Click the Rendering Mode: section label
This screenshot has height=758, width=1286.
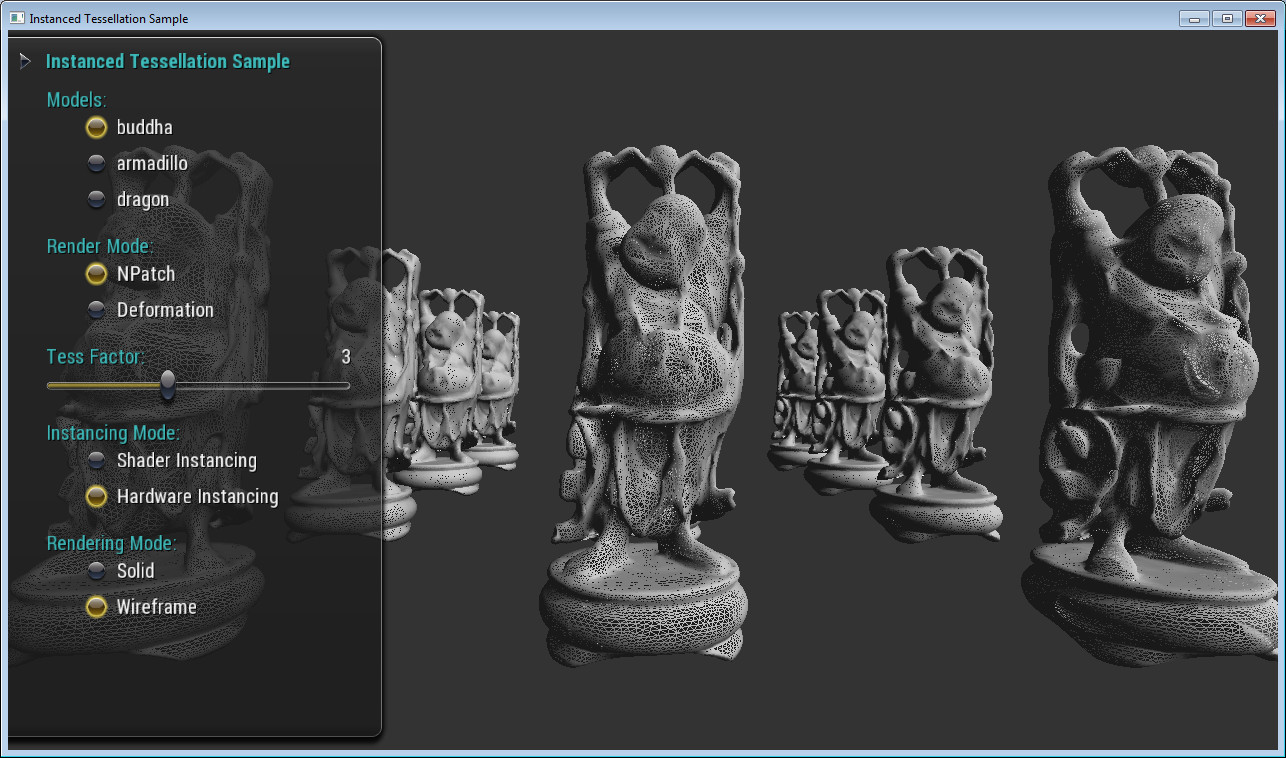tap(111, 544)
